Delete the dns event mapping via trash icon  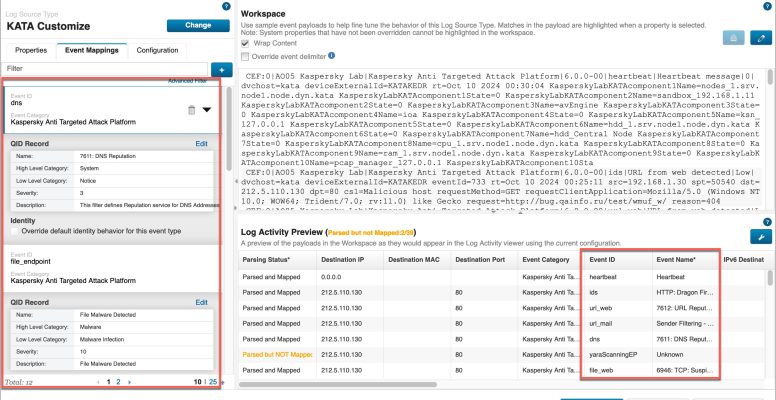[192, 110]
